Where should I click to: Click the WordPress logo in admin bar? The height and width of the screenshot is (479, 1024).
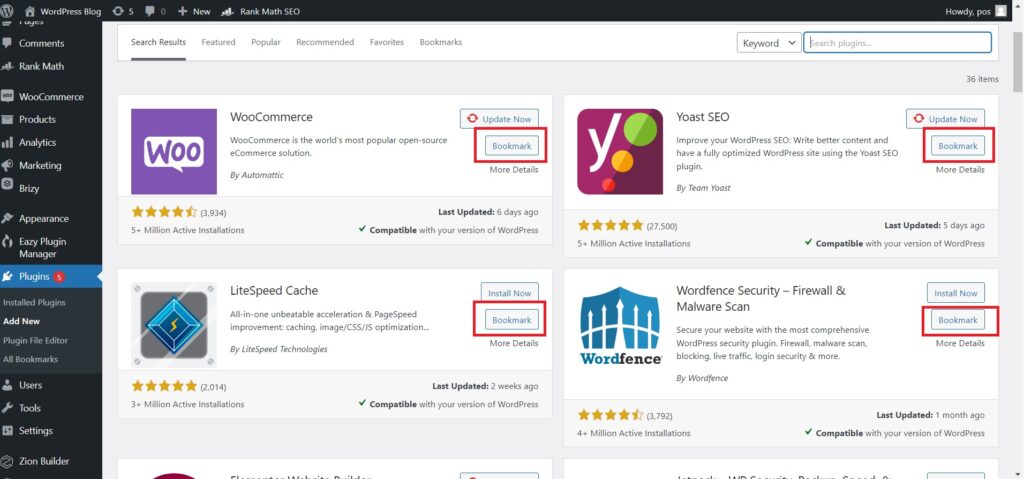click(x=7, y=11)
